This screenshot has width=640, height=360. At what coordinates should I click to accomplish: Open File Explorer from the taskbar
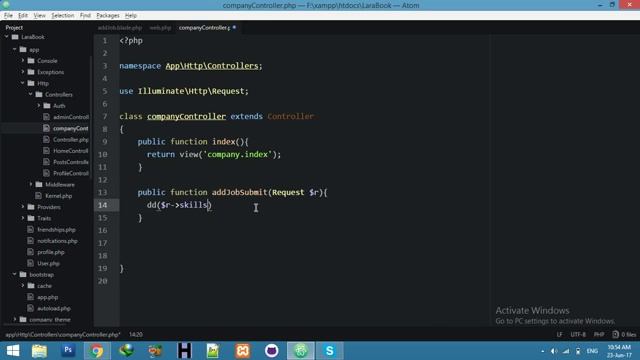[39, 351]
